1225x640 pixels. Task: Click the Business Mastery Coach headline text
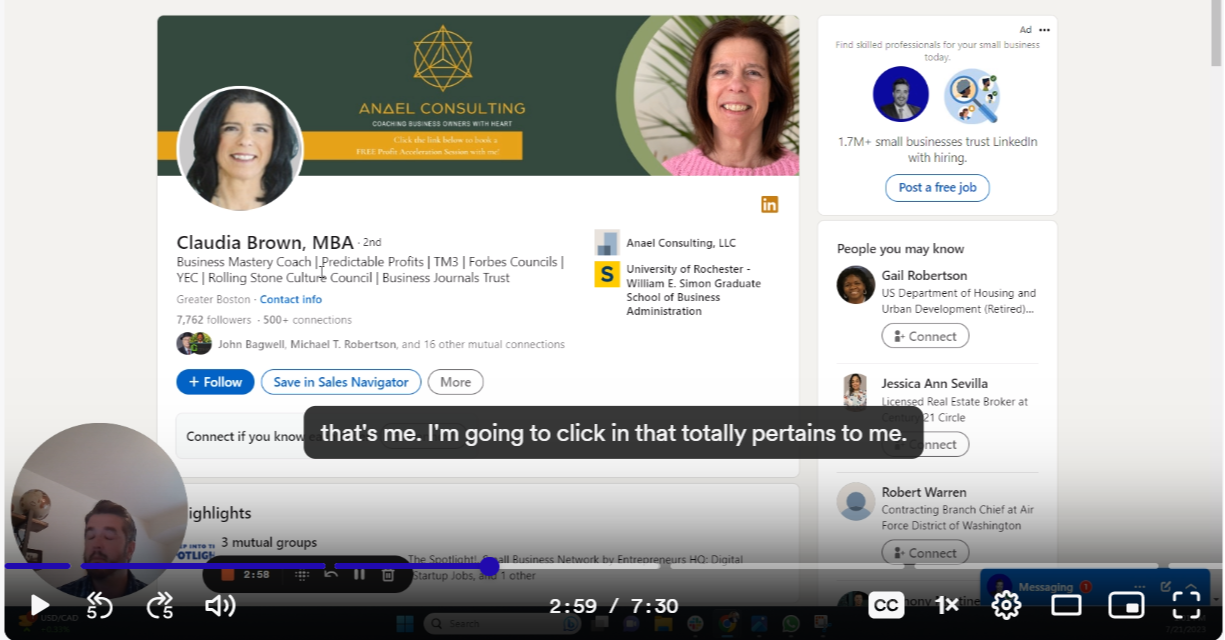point(370,270)
